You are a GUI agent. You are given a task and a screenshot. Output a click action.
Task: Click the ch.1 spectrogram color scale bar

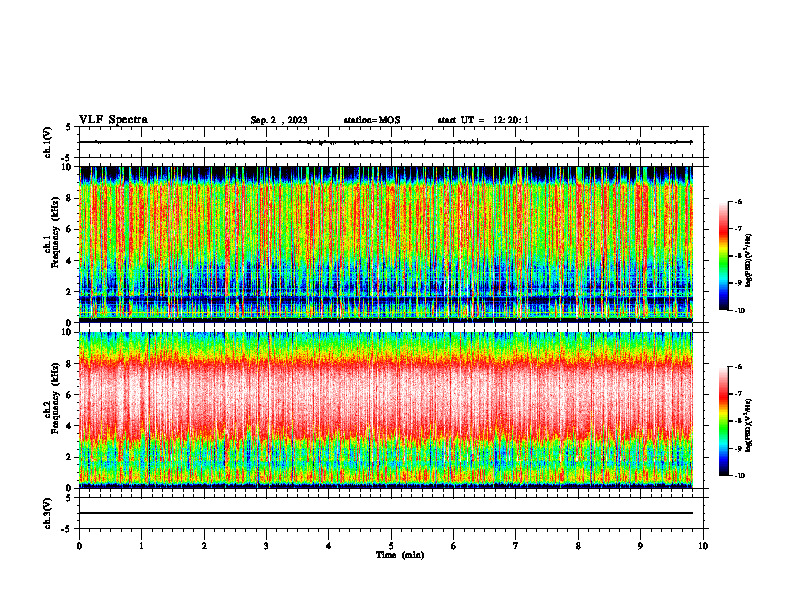point(724,256)
